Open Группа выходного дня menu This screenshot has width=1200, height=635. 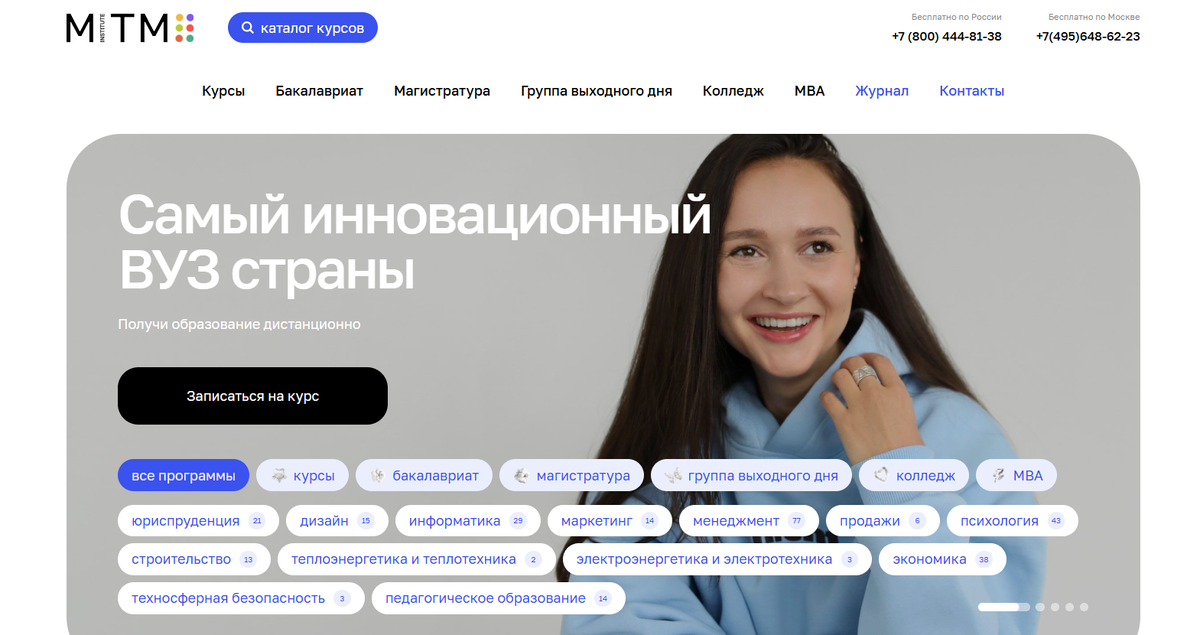pyautogui.click(x=596, y=91)
